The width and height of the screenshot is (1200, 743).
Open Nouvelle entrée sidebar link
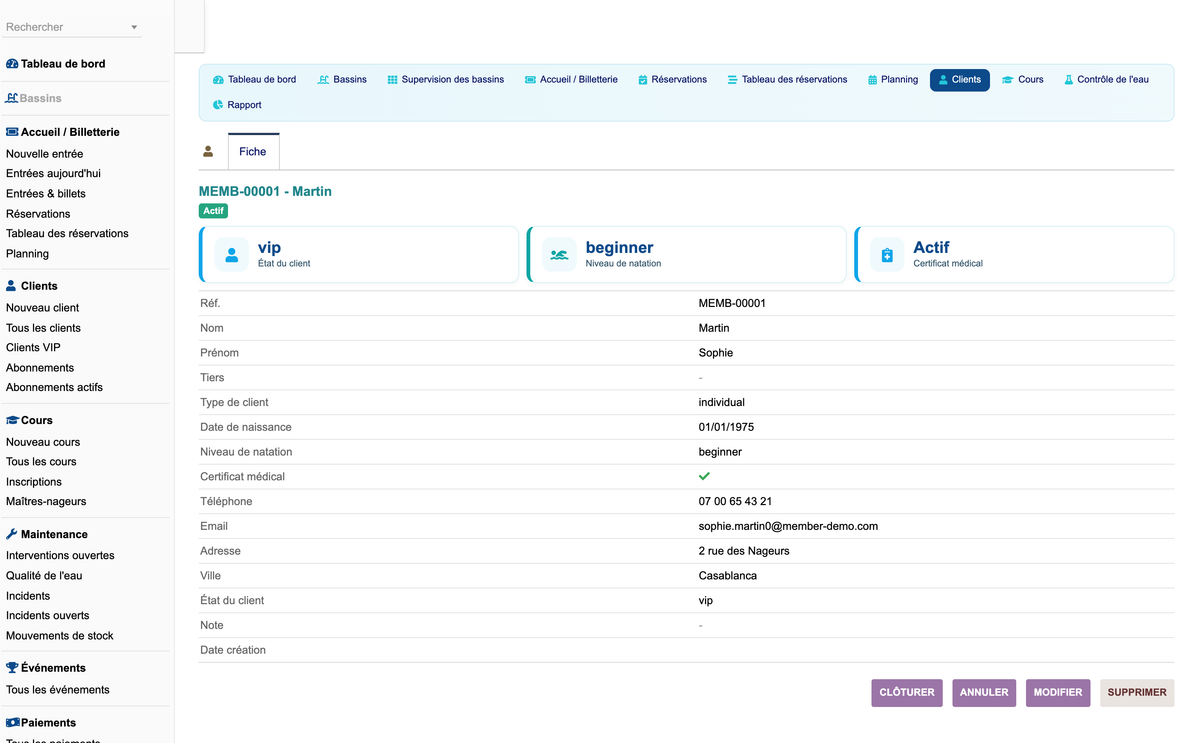[45, 154]
